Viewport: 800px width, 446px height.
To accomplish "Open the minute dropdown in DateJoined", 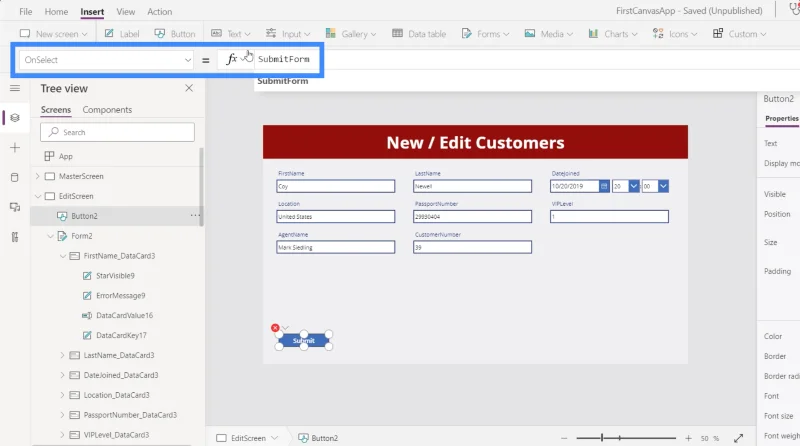I will pyautogui.click(x=663, y=186).
